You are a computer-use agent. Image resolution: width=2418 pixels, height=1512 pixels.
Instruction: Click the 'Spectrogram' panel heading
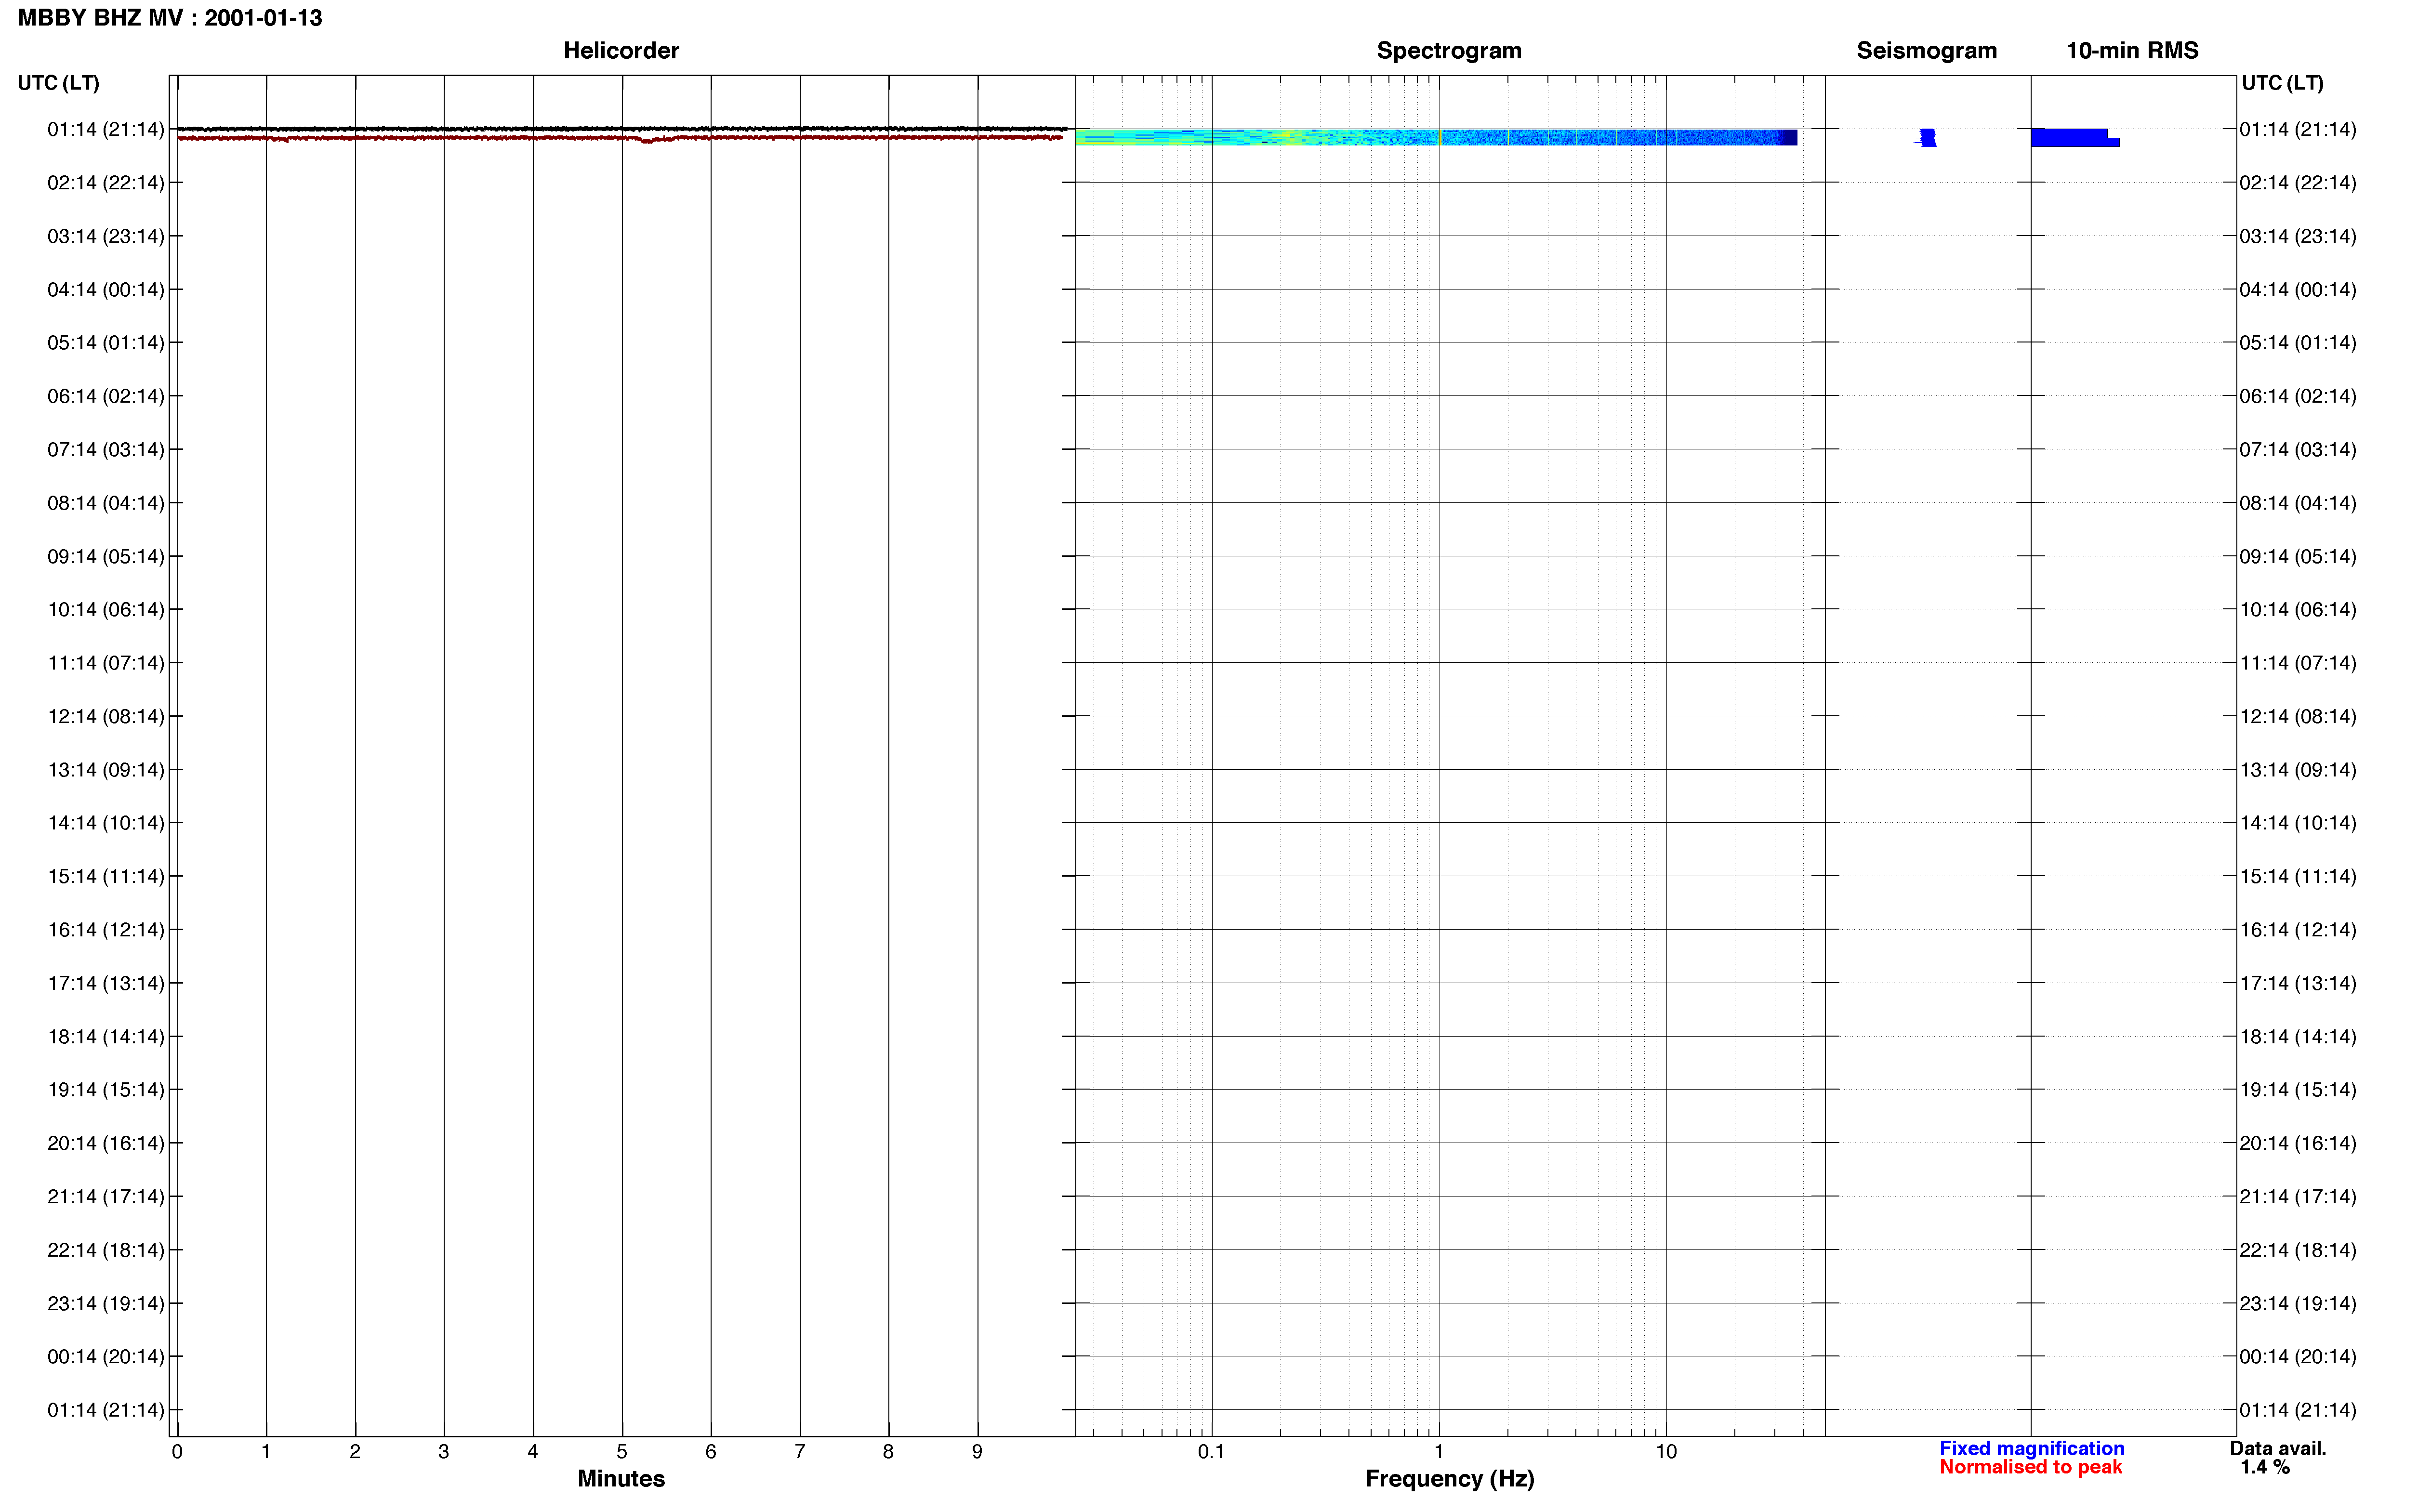pos(1449,51)
